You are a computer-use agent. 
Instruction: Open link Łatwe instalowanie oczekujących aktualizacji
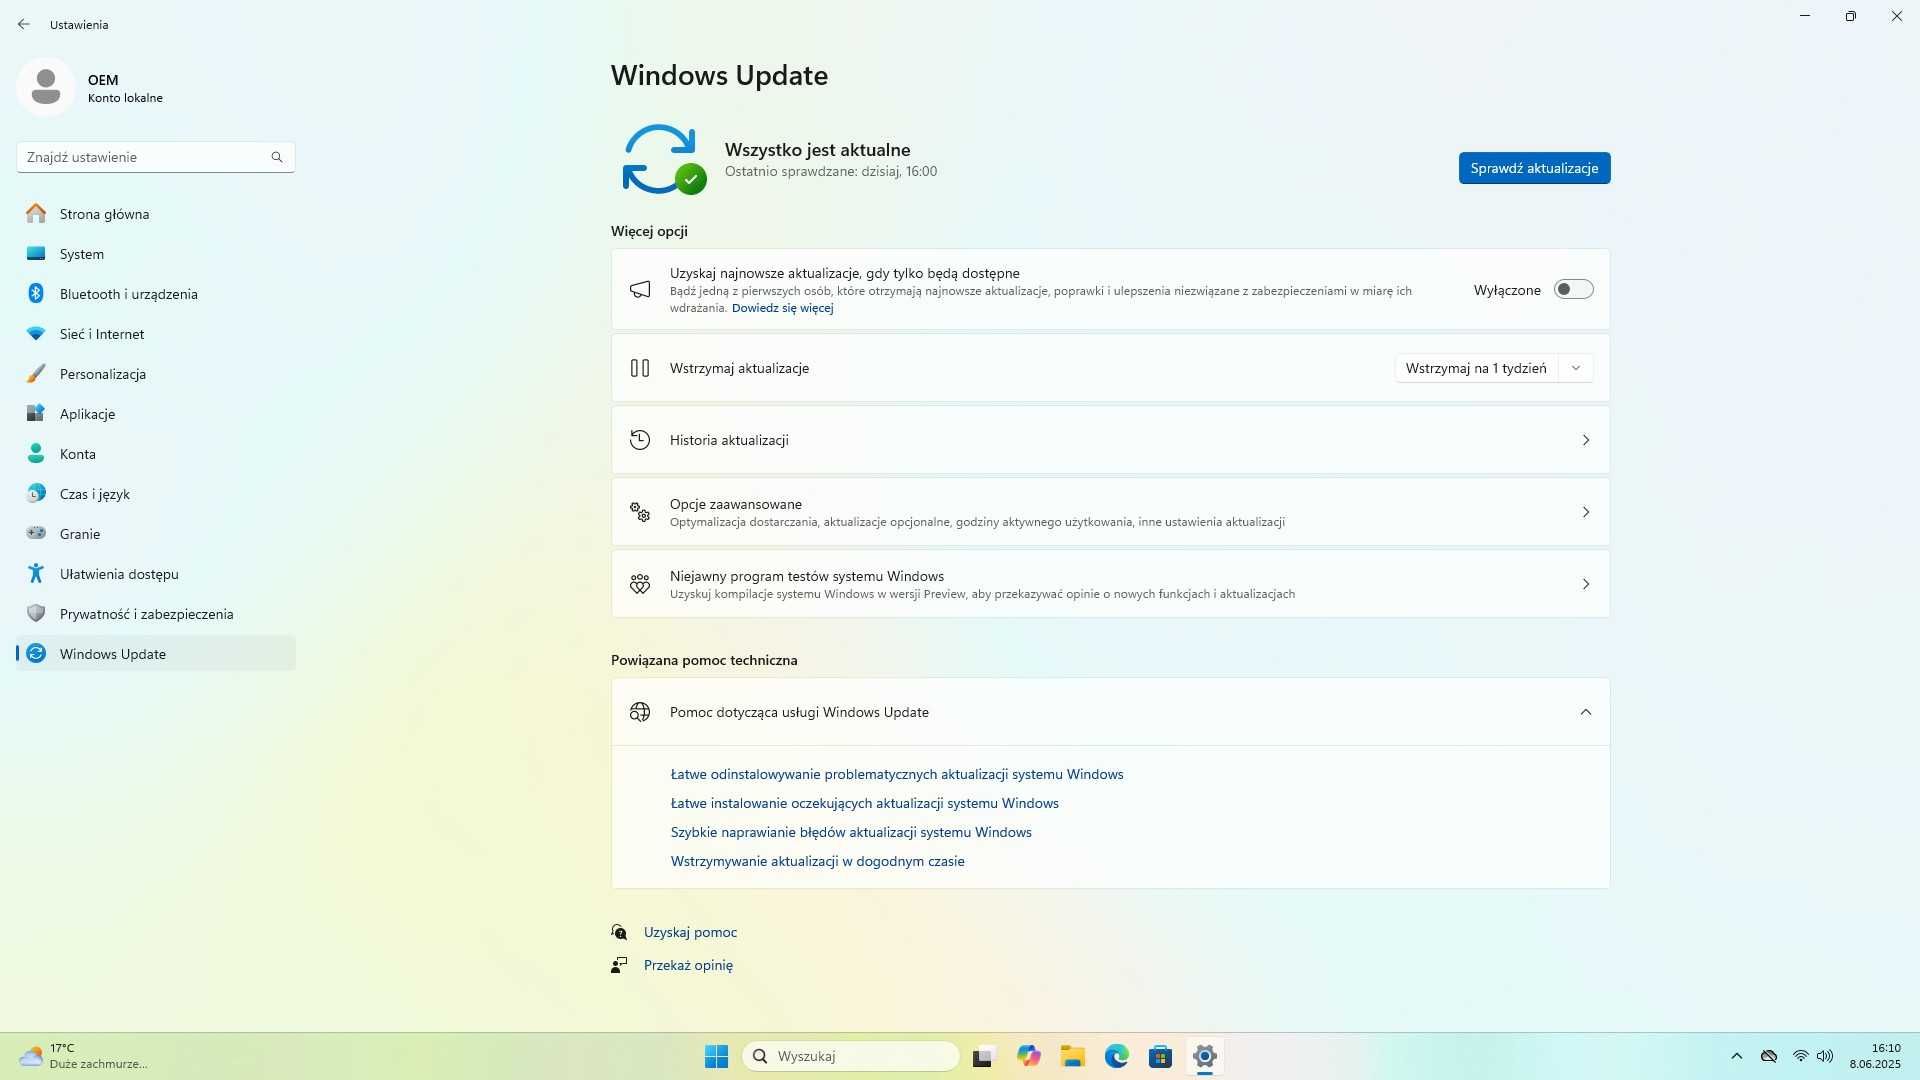click(x=864, y=803)
